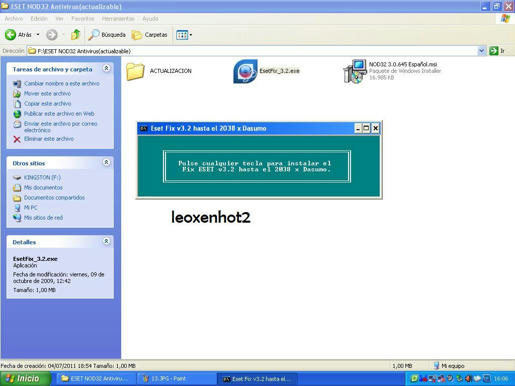This screenshot has height=386, width=515.
Task: Click the move file icon
Action: (x=17, y=94)
